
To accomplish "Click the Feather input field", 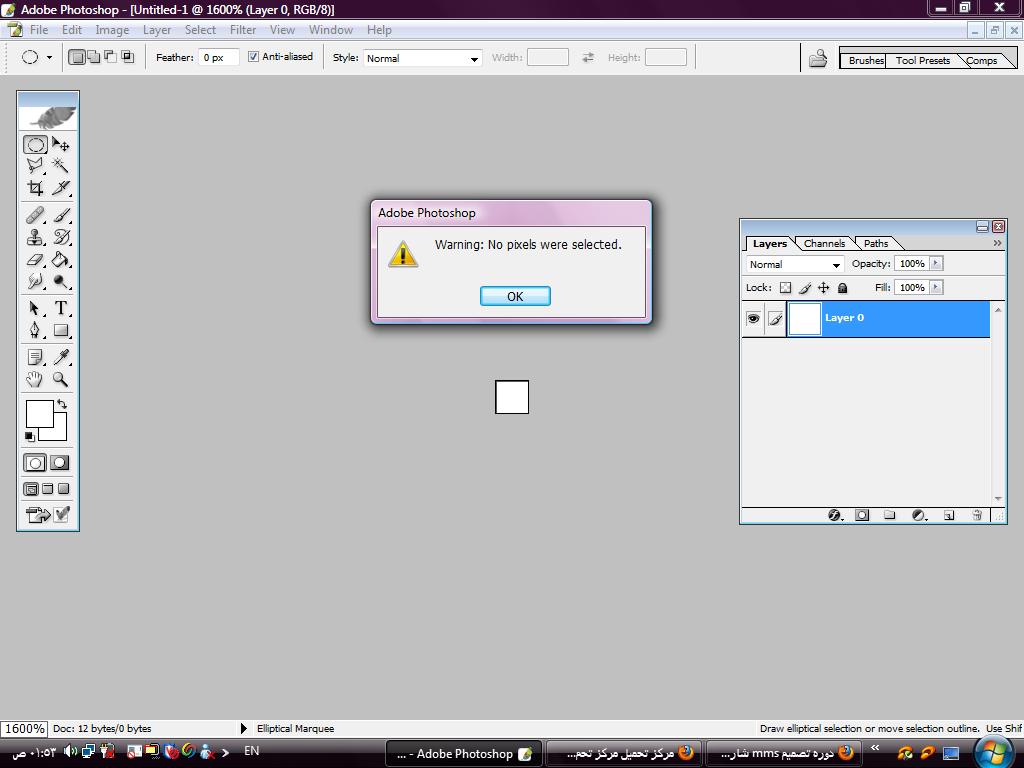I will pyautogui.click(x=218, y=58).
